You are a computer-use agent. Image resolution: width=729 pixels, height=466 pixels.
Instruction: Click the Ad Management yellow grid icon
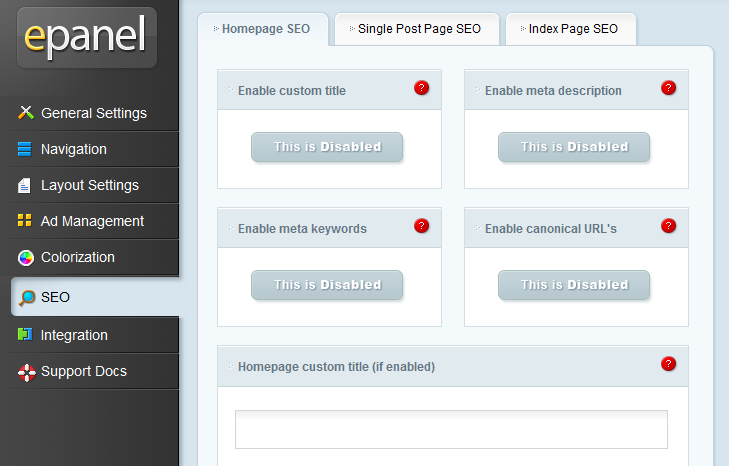24,220
